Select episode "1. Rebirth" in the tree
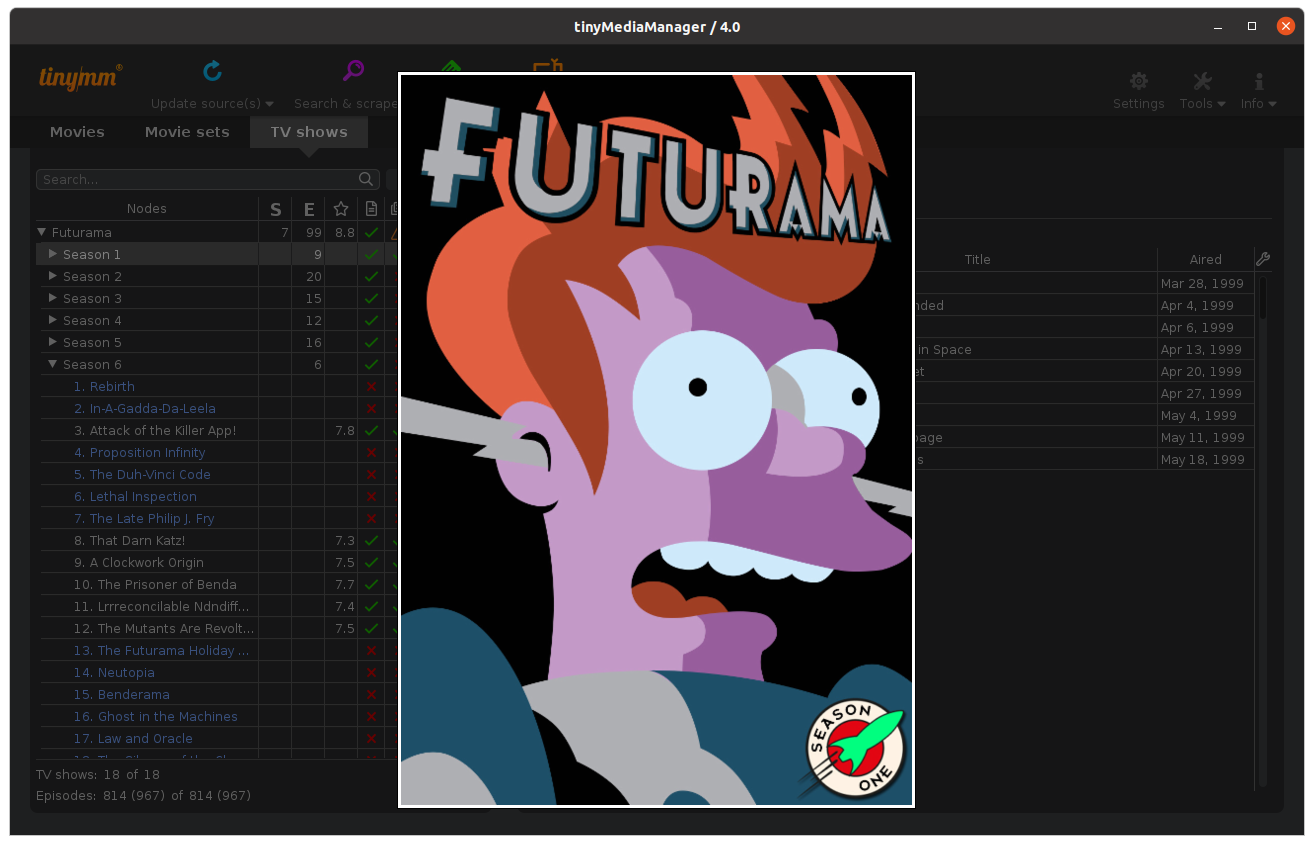Viewport: 1314px width, 845px height. (x=111, y=387)
